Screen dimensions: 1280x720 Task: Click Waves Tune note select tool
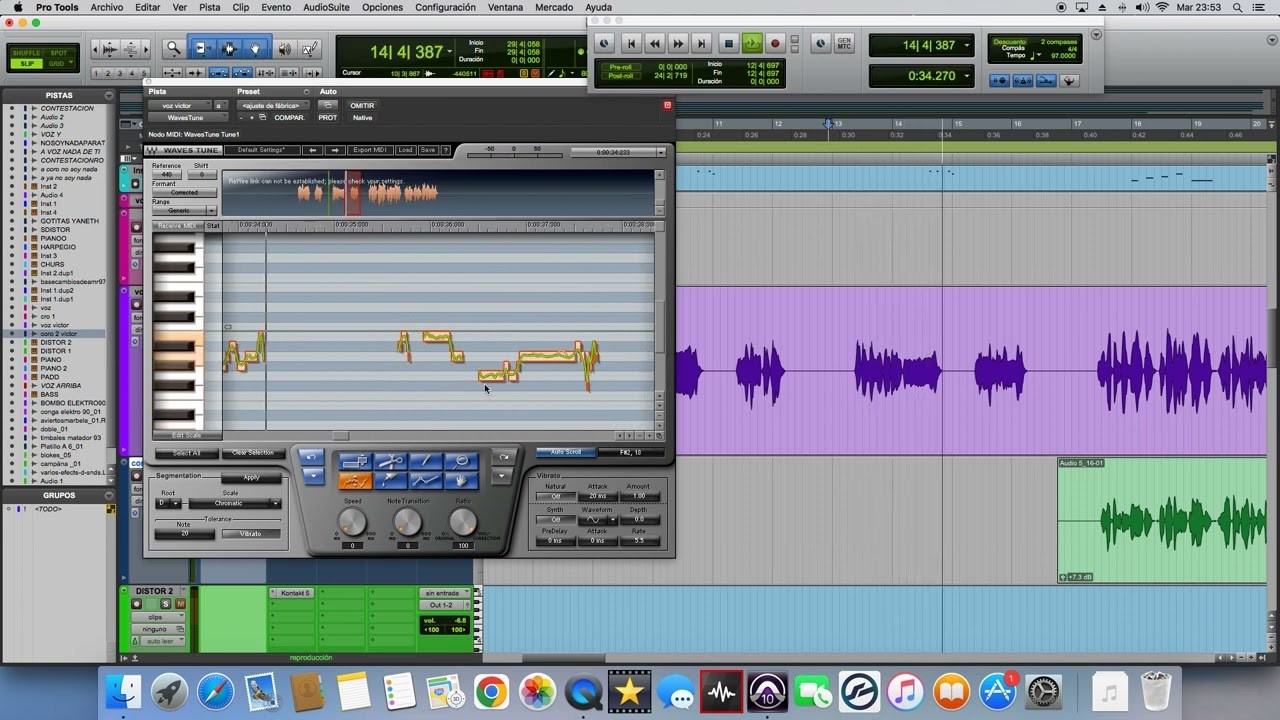click(x=355, y=461)
